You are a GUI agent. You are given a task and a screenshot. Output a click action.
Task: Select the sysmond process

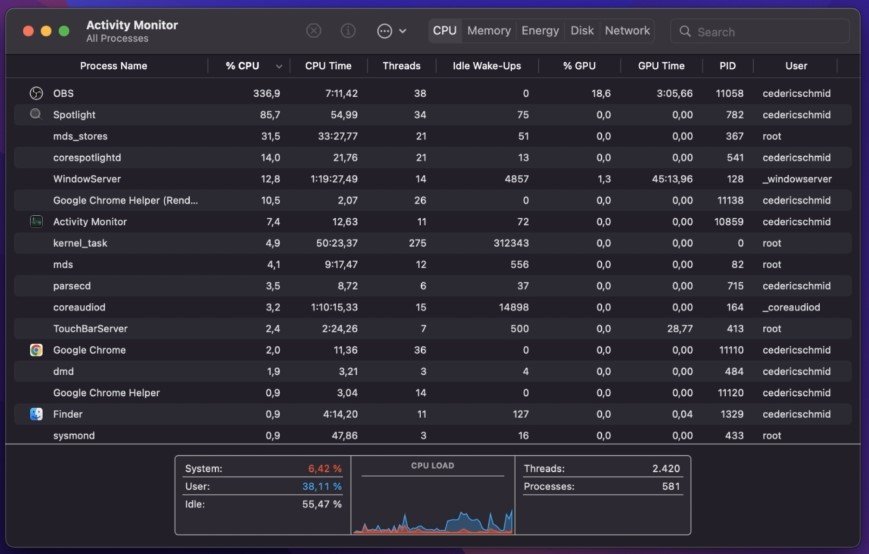click(74, 435)
